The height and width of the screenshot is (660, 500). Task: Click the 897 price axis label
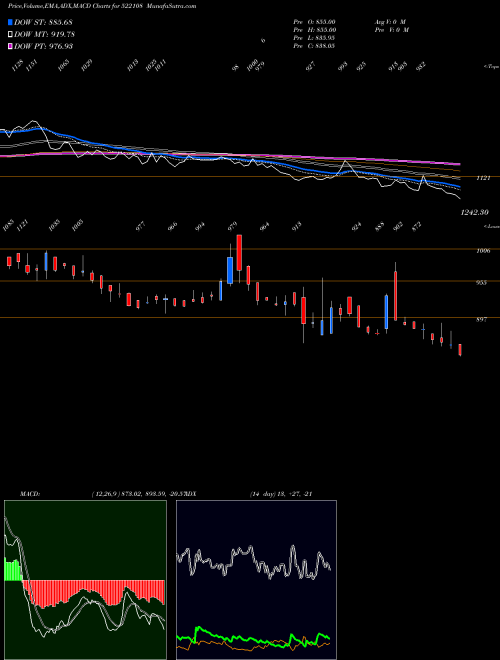click(x=483, y=319)
